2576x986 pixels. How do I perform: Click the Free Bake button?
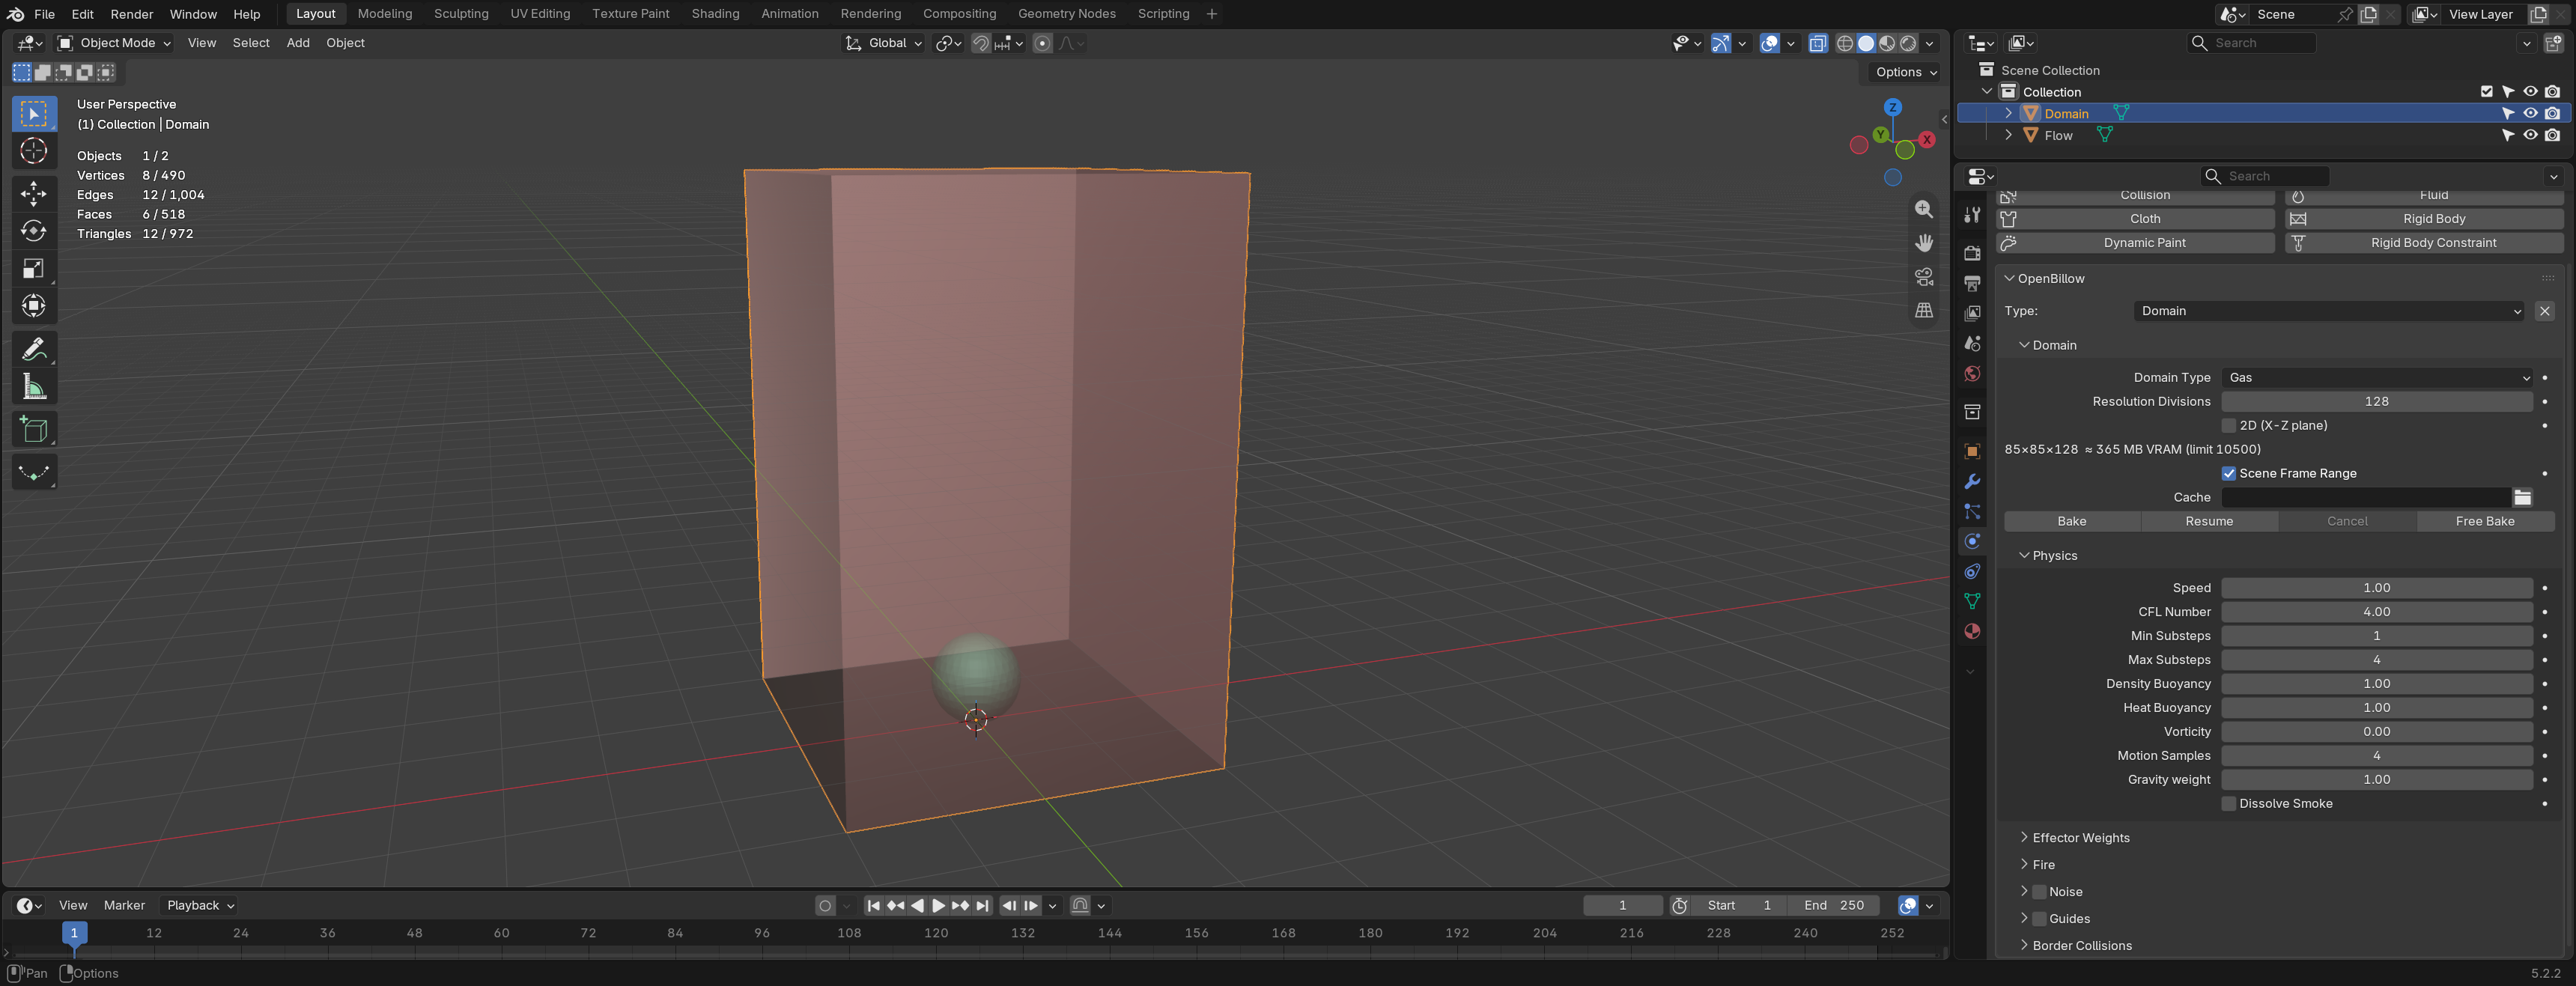click(x=2485, y=521)
